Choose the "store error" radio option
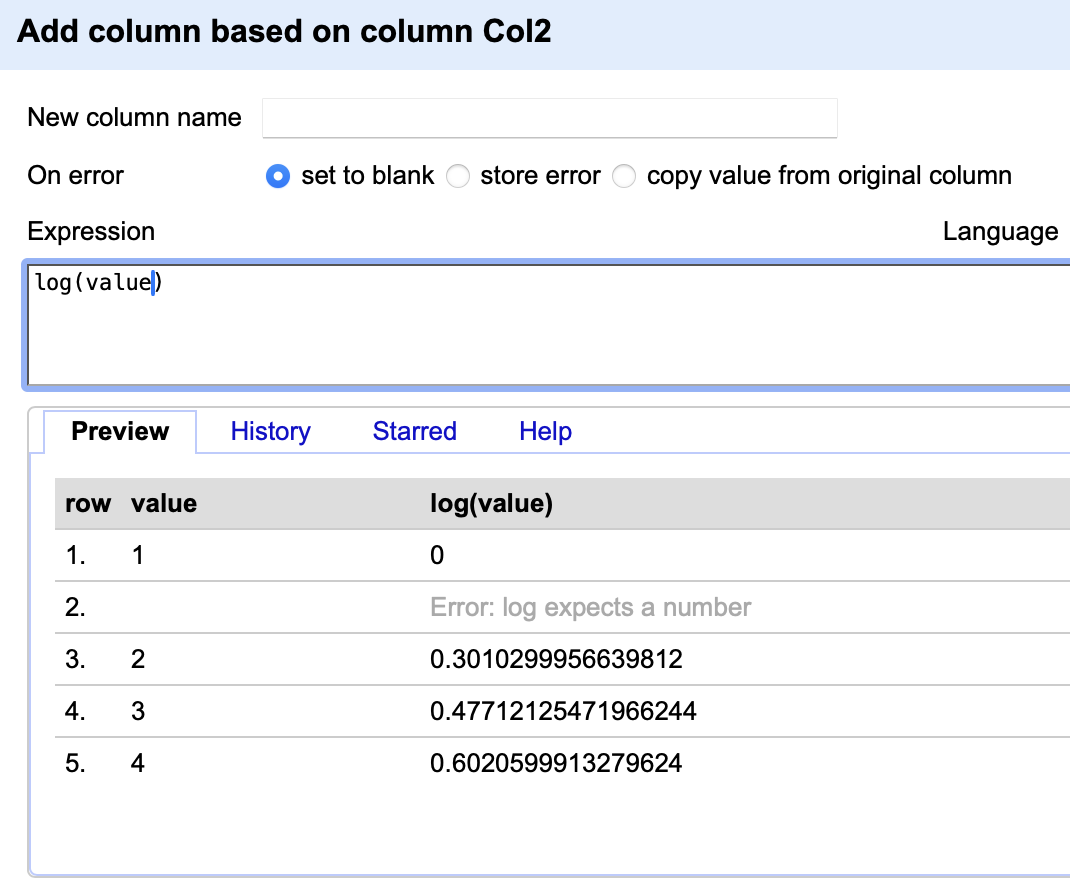Image resolution: width=1070 pixels, height=896 pixels. (x=458, y=177)
